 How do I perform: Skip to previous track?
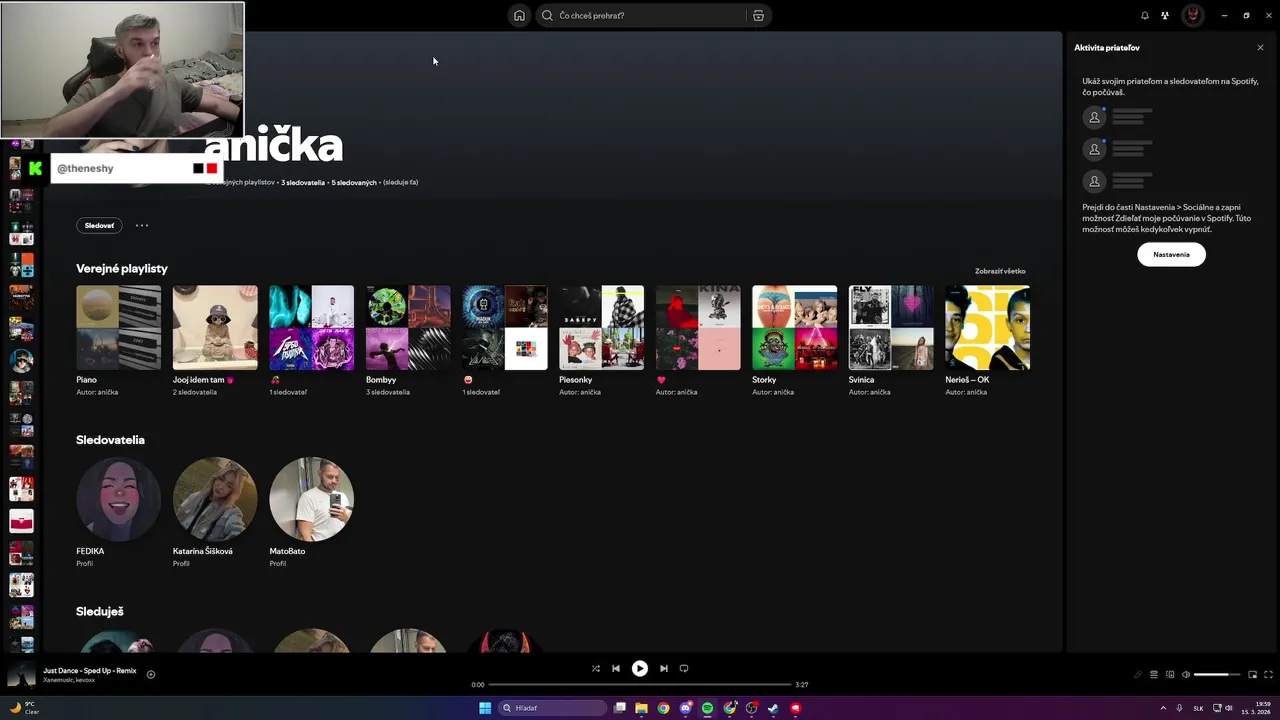tap(616, 669)
